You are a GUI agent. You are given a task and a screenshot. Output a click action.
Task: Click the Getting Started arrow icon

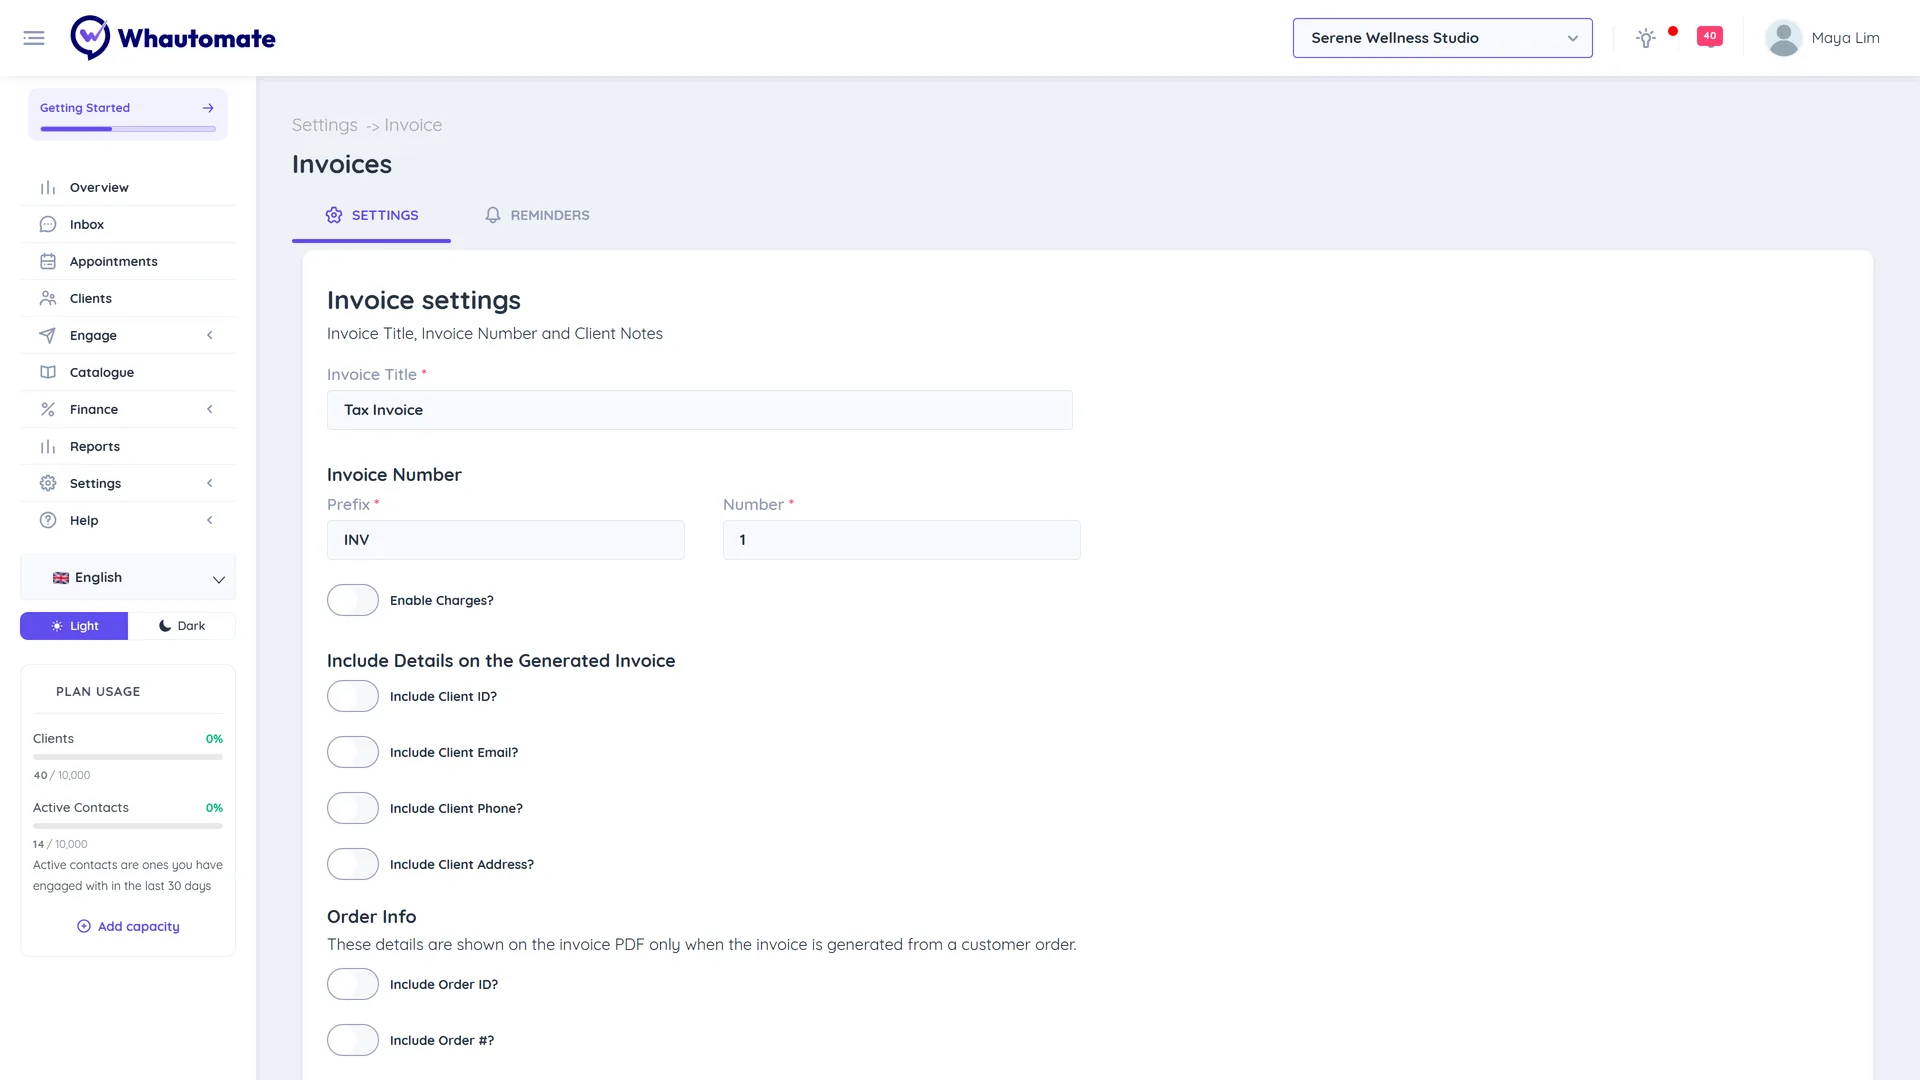pyautogui.click(x=208, y=108)
